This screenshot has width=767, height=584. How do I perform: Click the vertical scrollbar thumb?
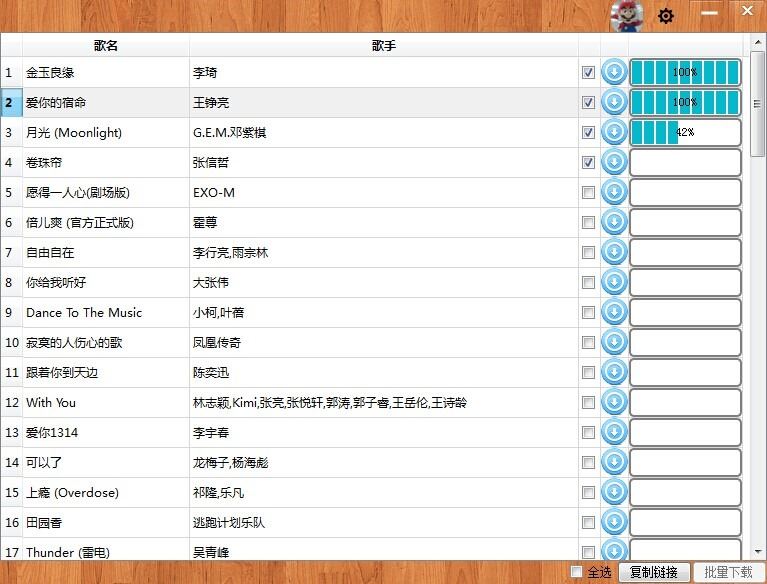758,103
